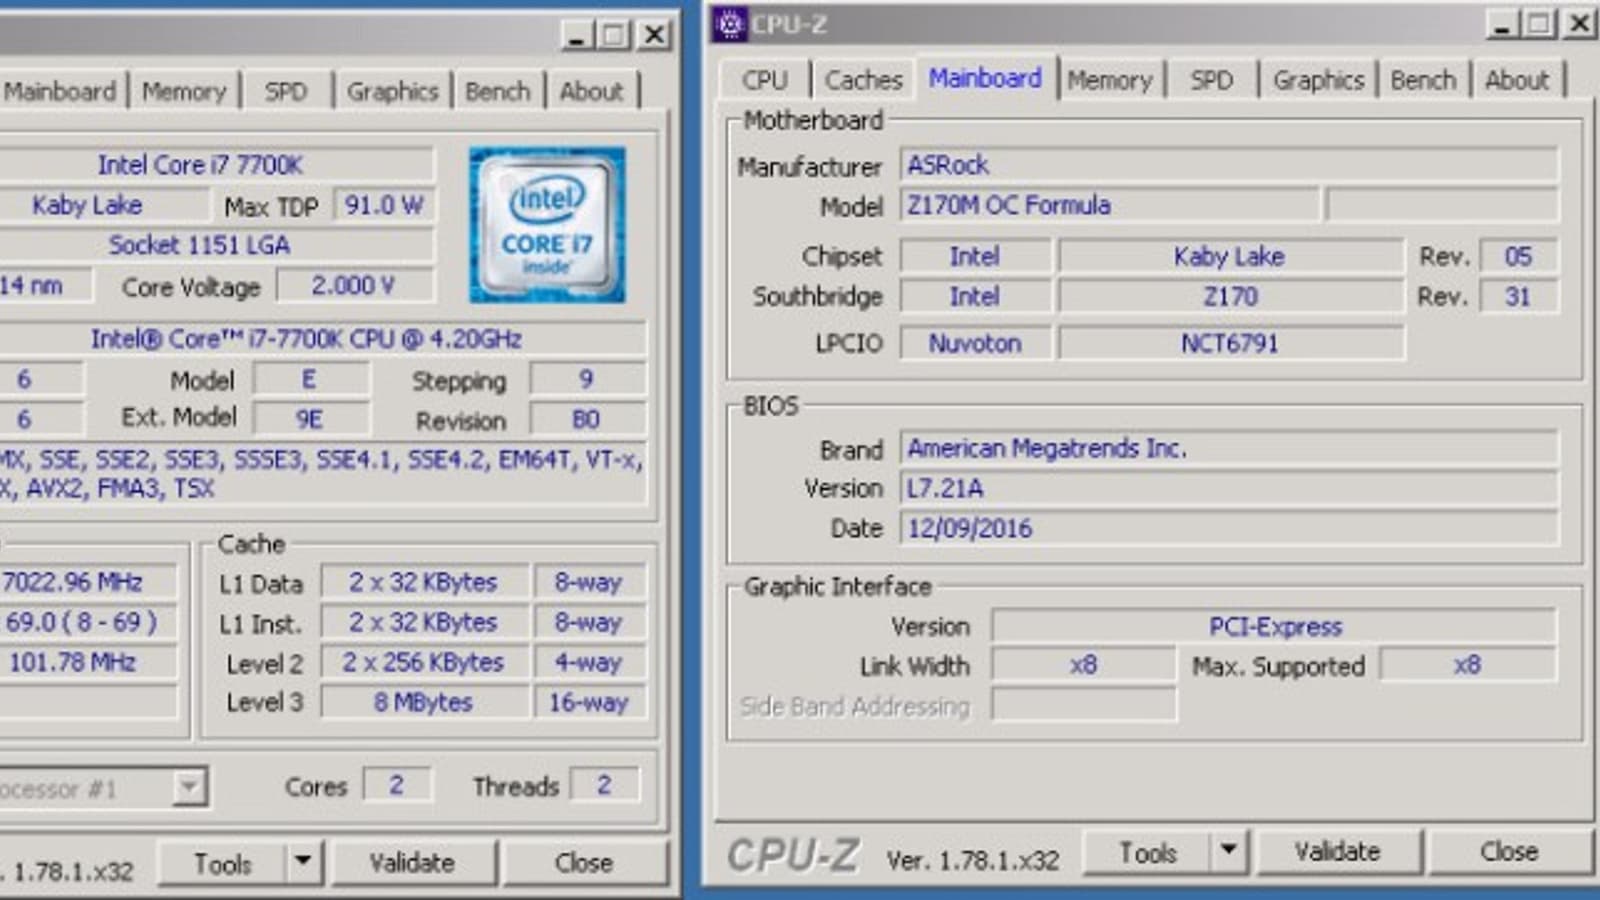Click the Southbridge Rev. value 31
The height and width of the screenshot is (900, 1600).
coord(1518,296)
